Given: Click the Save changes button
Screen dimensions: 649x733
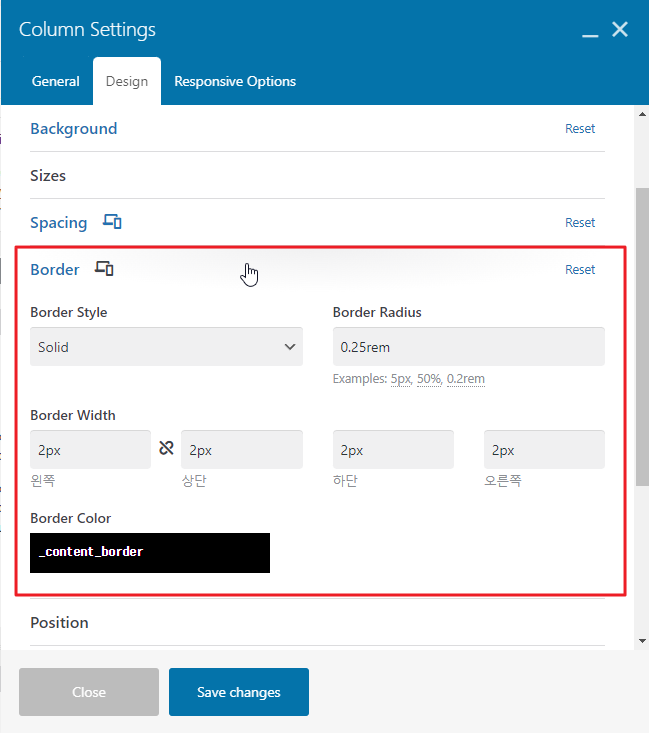Looking at the screenshot, I should pos(239,692).
